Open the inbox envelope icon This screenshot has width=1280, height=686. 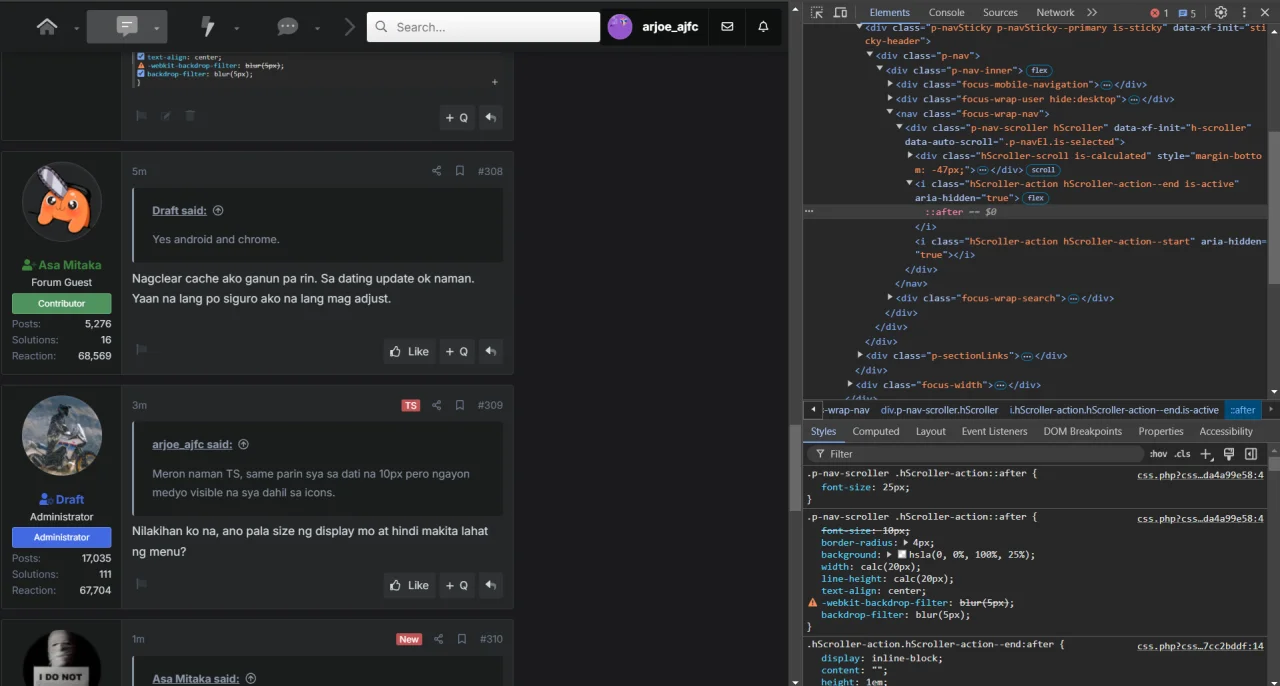727,27
